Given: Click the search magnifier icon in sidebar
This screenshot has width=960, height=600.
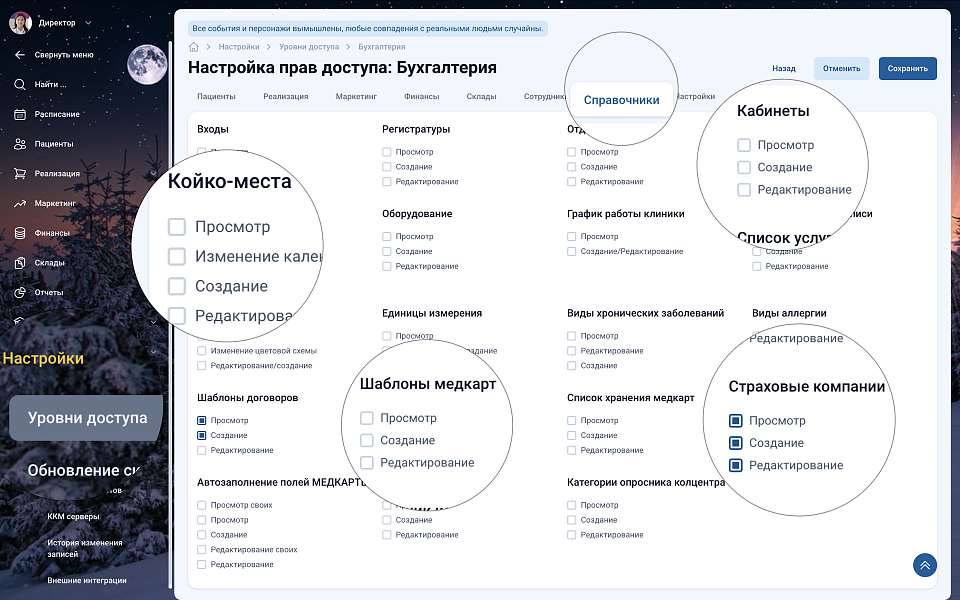Looking at the screenshot, I should tap(20, 84).
